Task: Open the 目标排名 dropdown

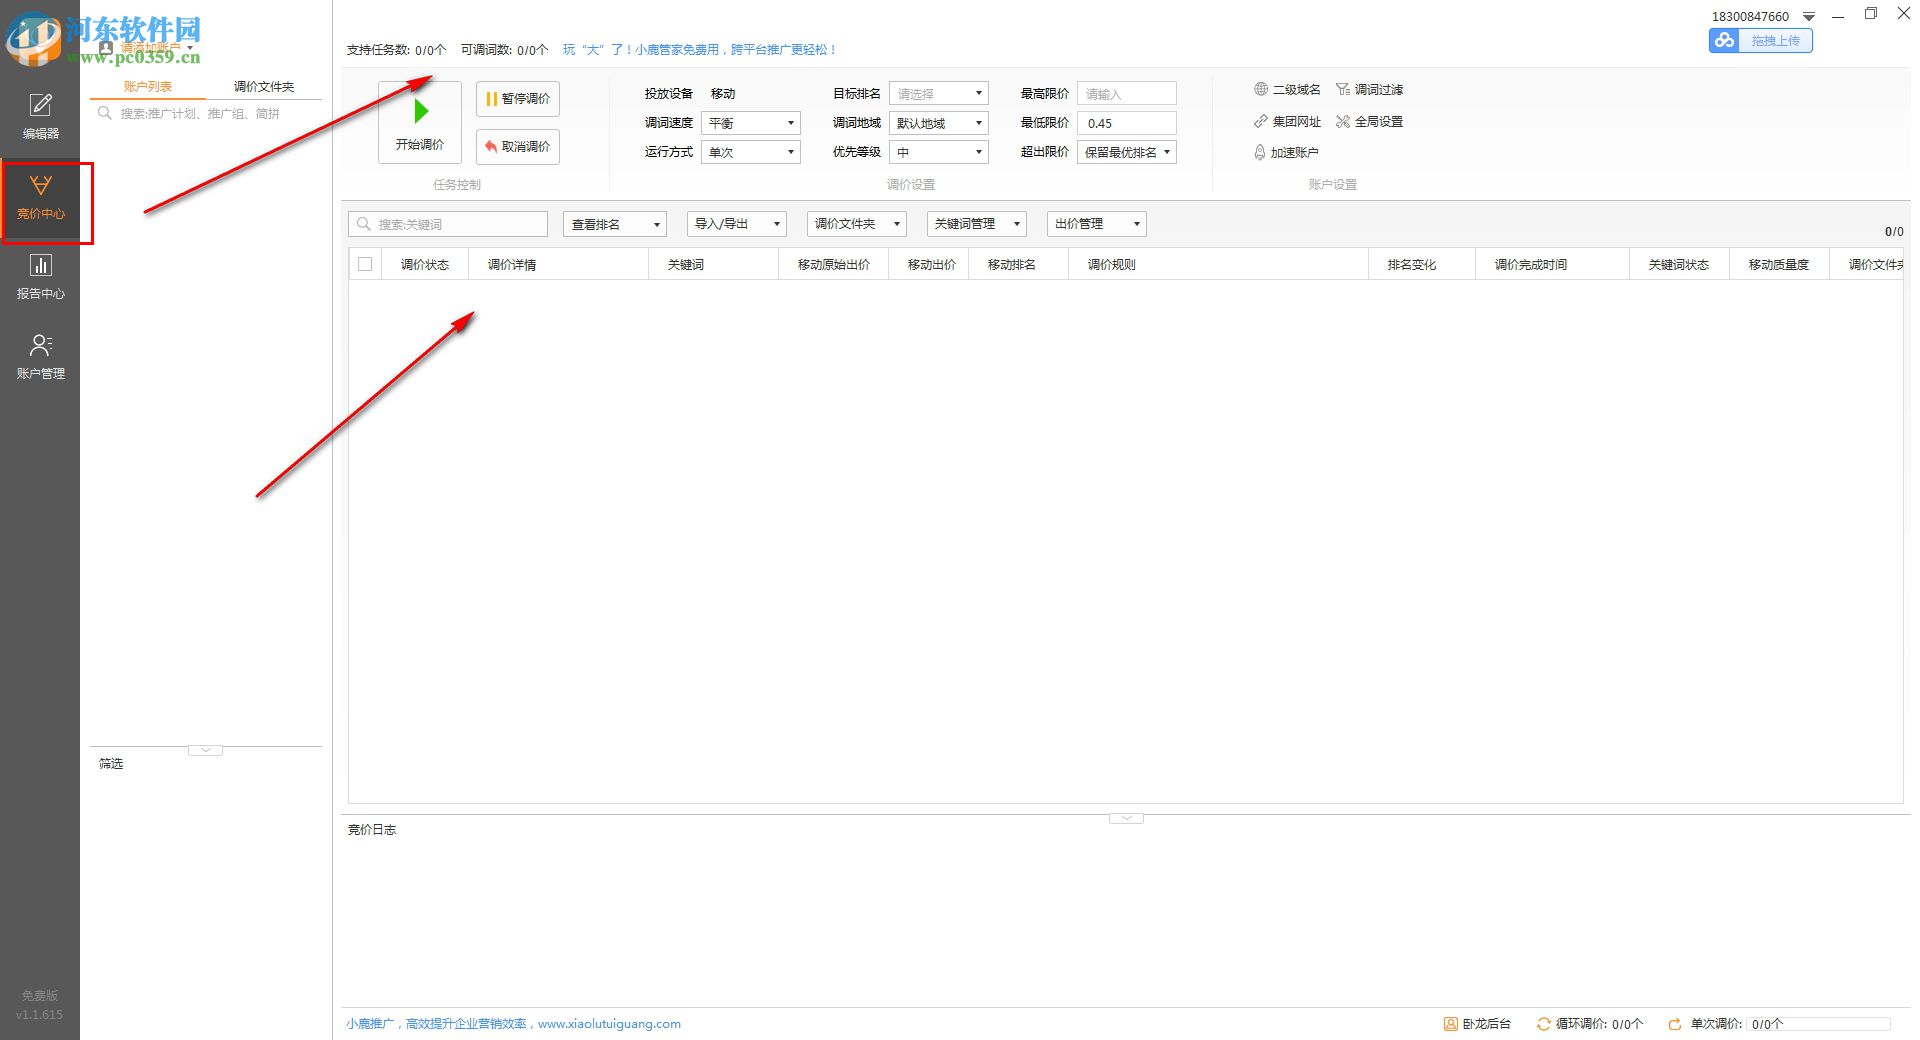Action: click(x=939, y=94)
